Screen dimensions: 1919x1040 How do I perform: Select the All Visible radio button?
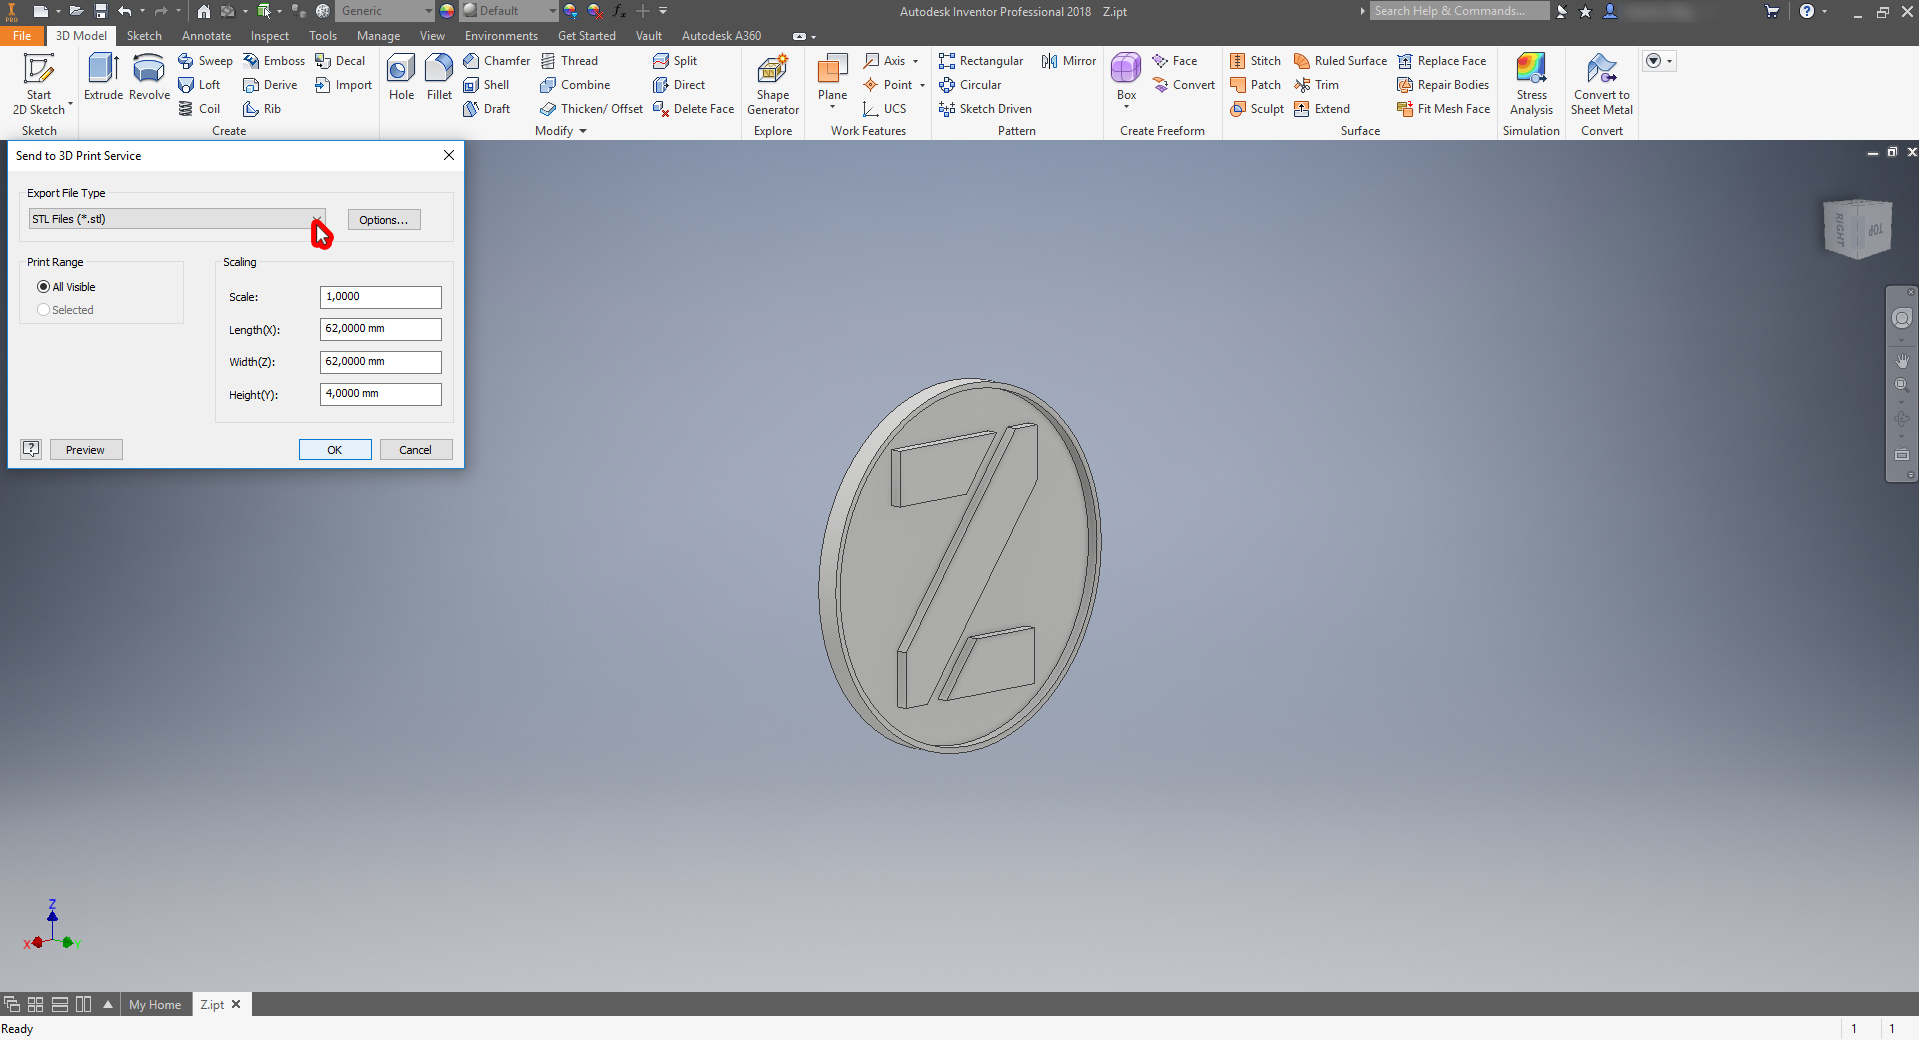pos(44,287)
